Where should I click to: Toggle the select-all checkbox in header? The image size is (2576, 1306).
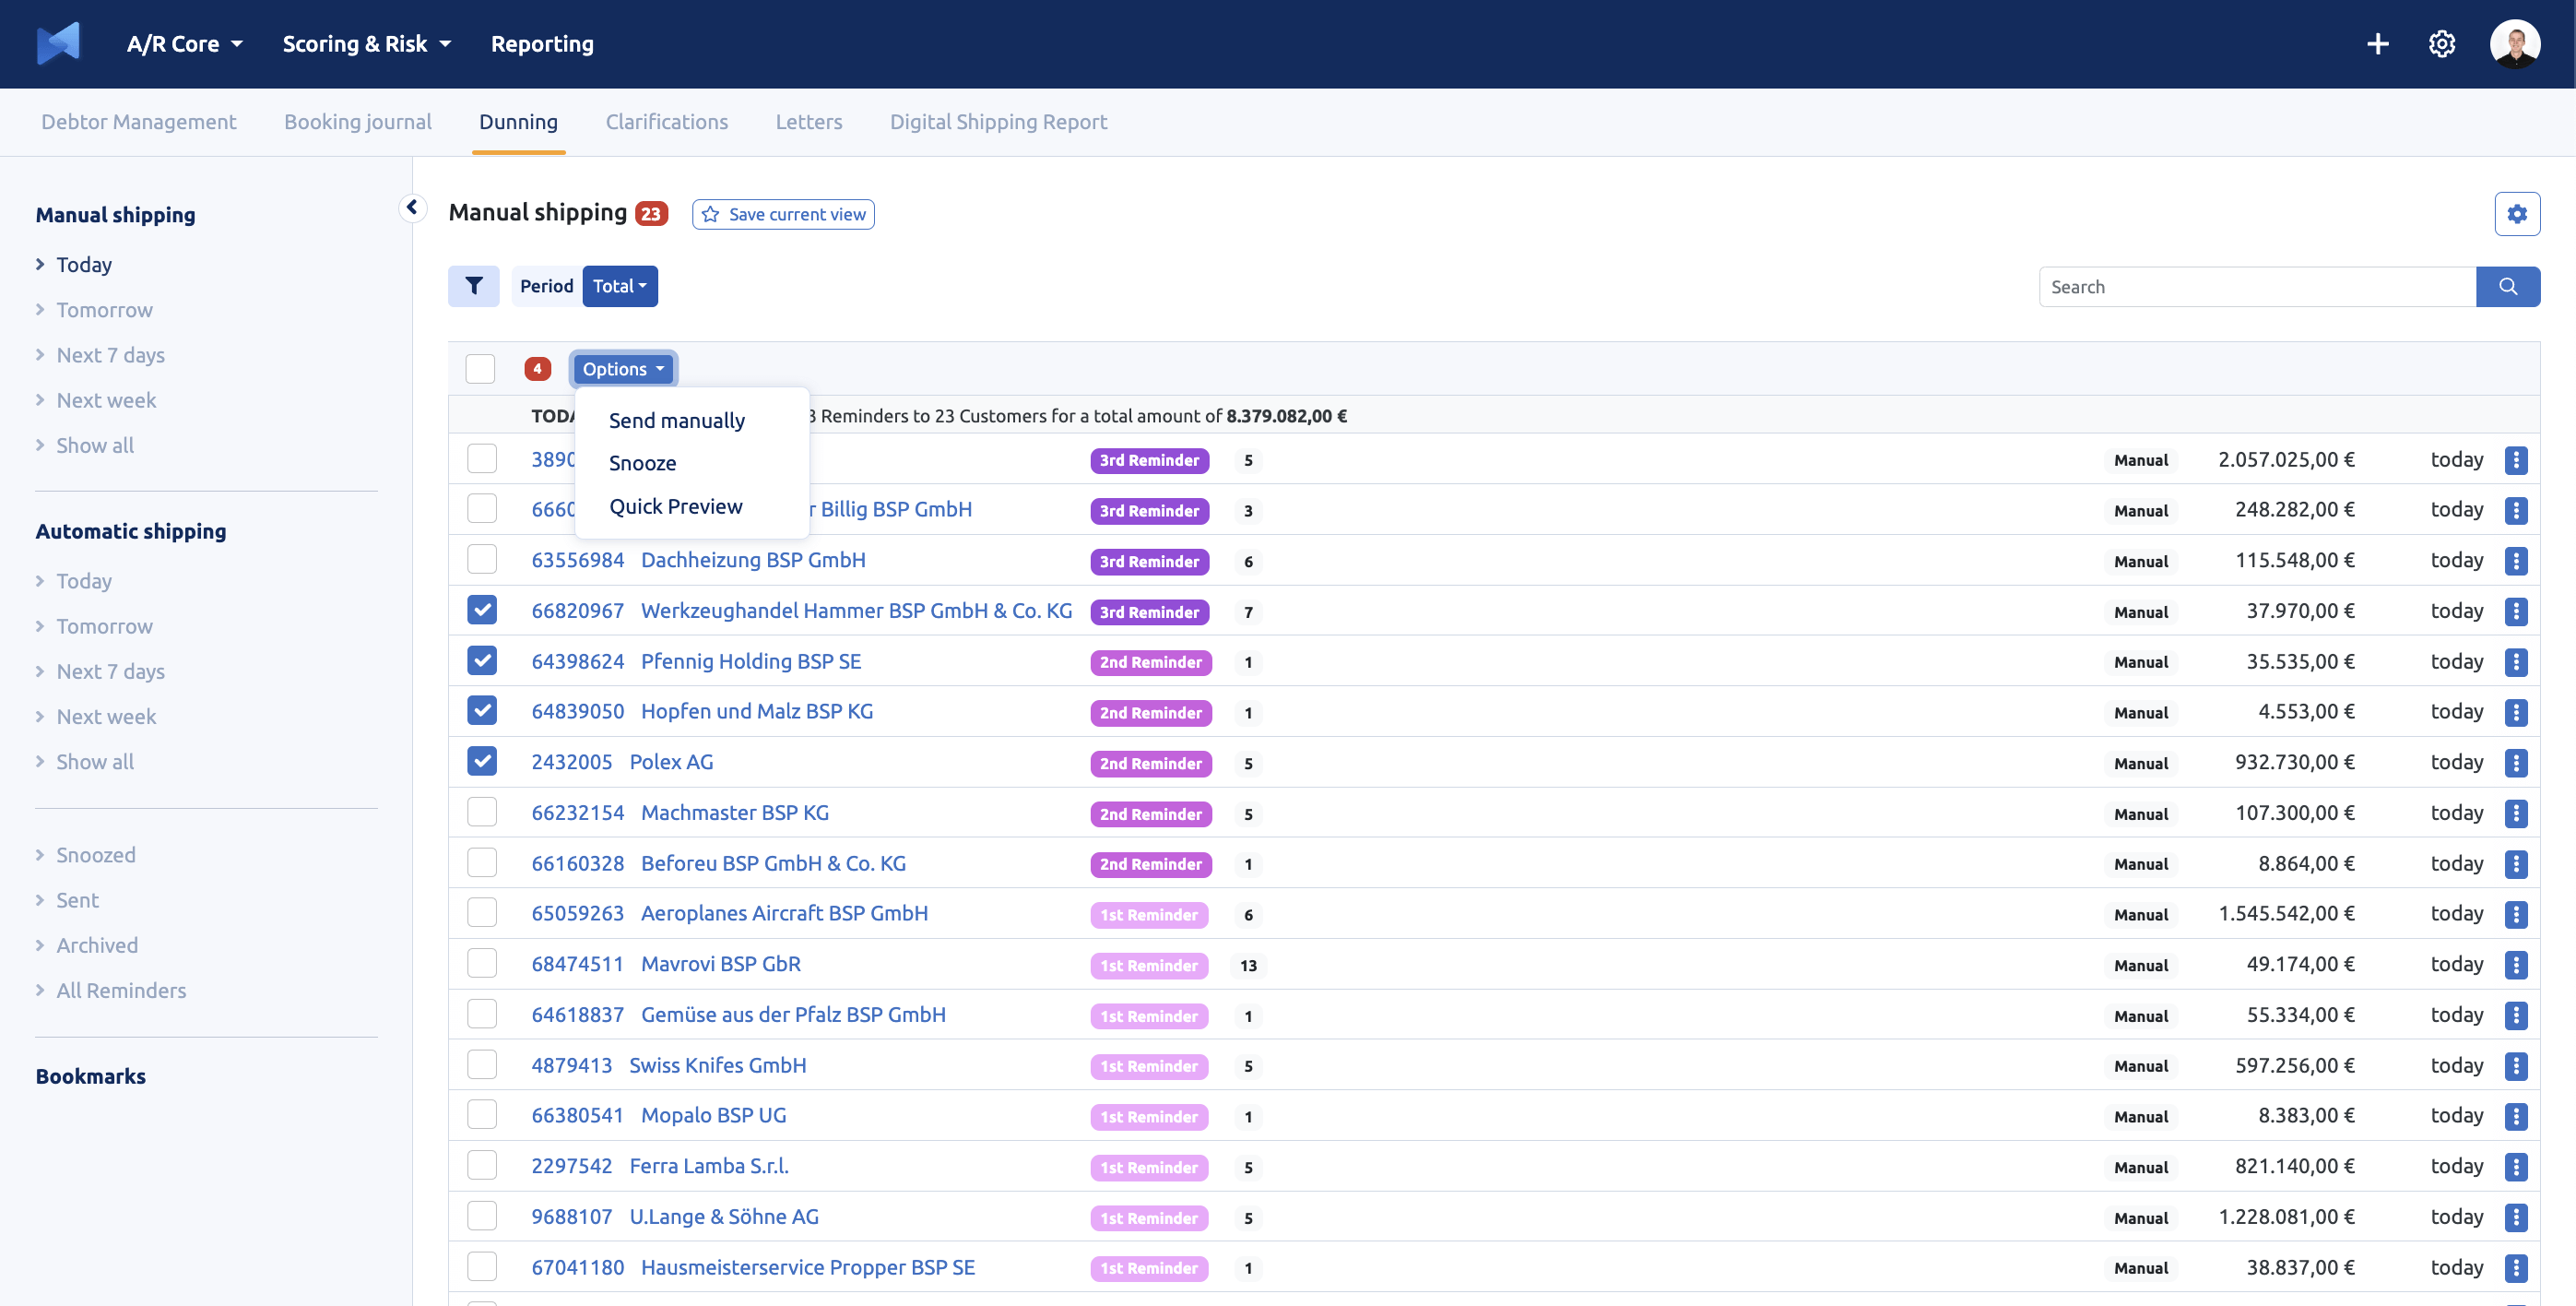480,369
